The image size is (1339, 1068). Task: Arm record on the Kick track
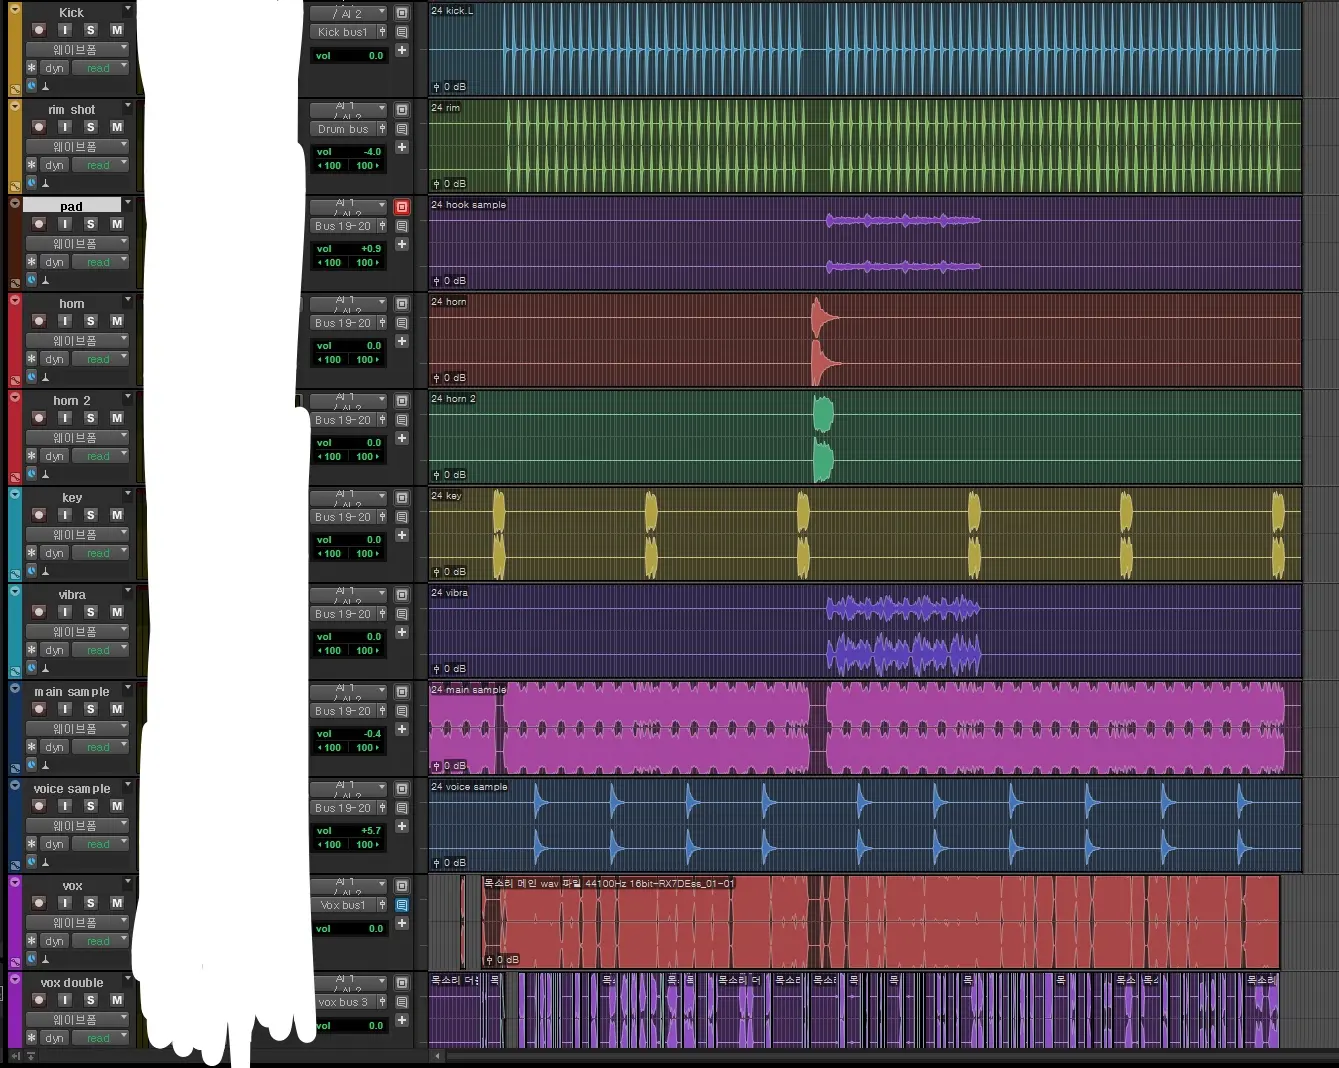pos(39,30)
